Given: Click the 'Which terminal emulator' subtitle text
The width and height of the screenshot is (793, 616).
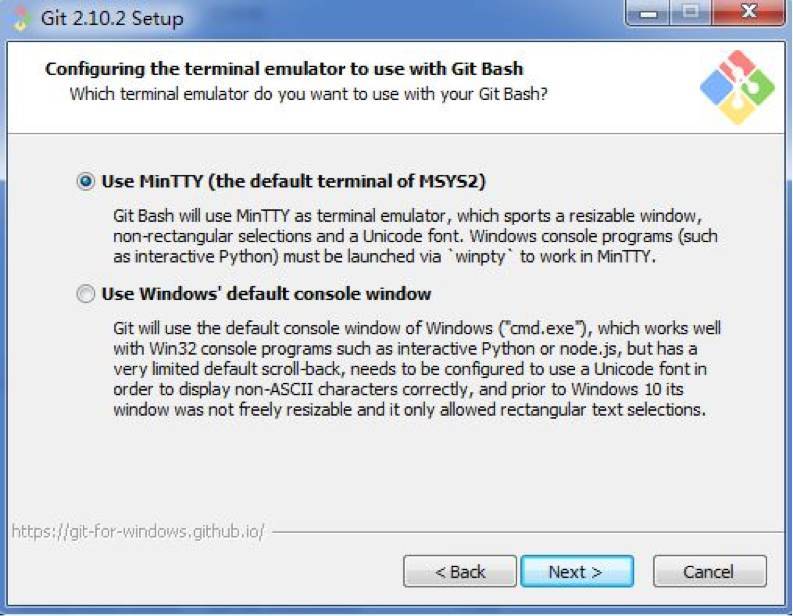Looking at the screenshot, I should (x=309, y=94).
